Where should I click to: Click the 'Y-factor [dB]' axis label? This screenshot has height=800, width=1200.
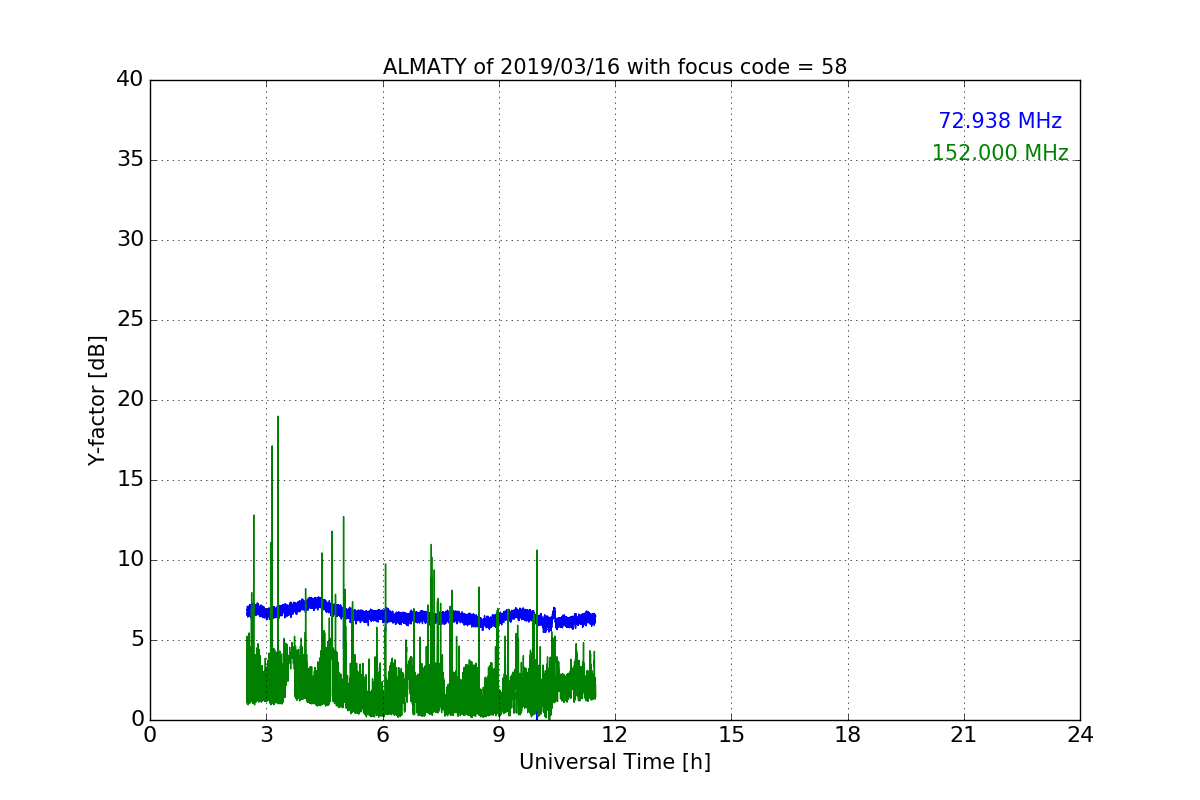97,400
